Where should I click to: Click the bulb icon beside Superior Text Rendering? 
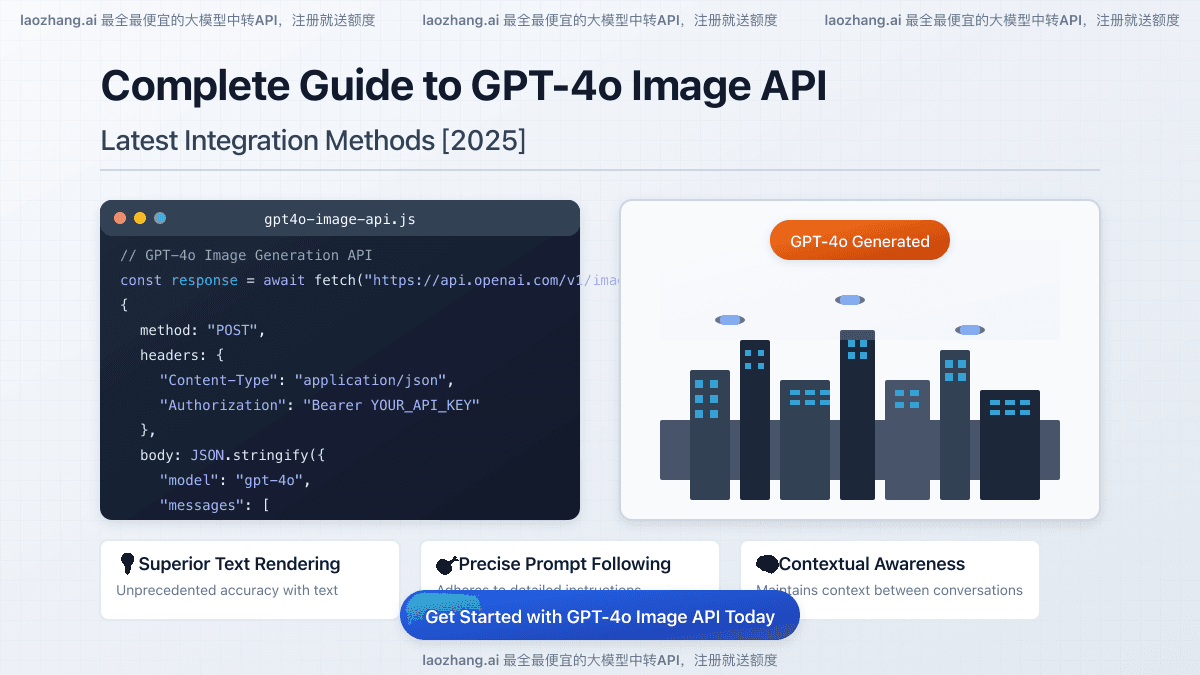tap(127, 564)
